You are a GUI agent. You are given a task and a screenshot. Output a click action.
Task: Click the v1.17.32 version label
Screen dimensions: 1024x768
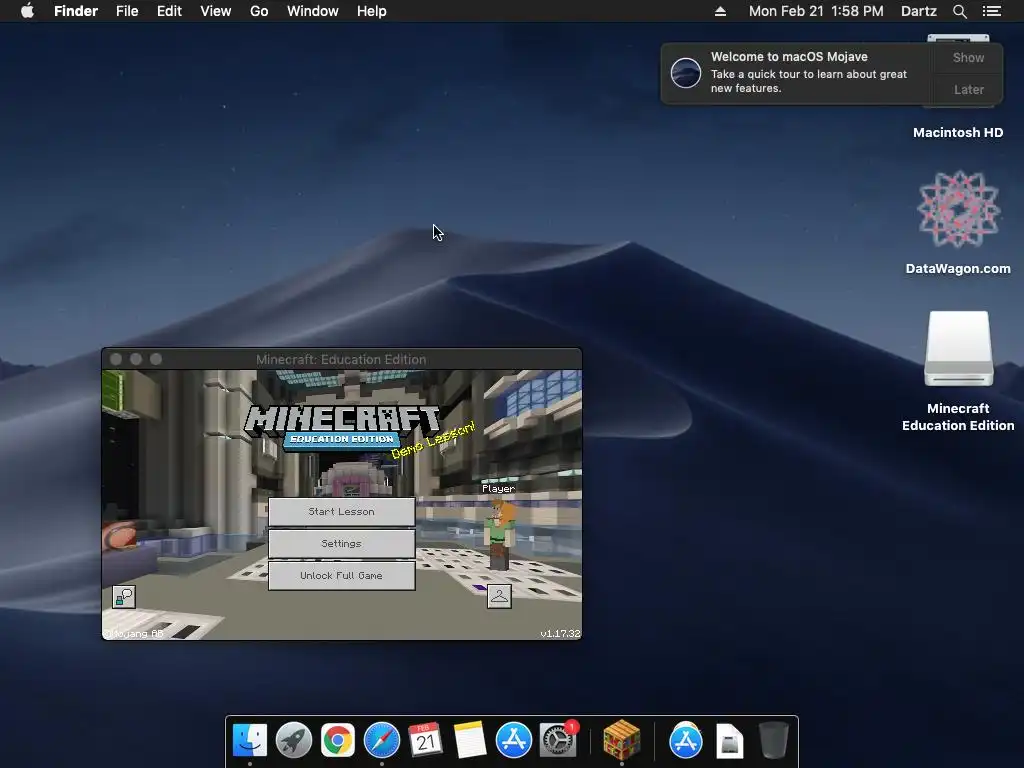tap(560, 633)
